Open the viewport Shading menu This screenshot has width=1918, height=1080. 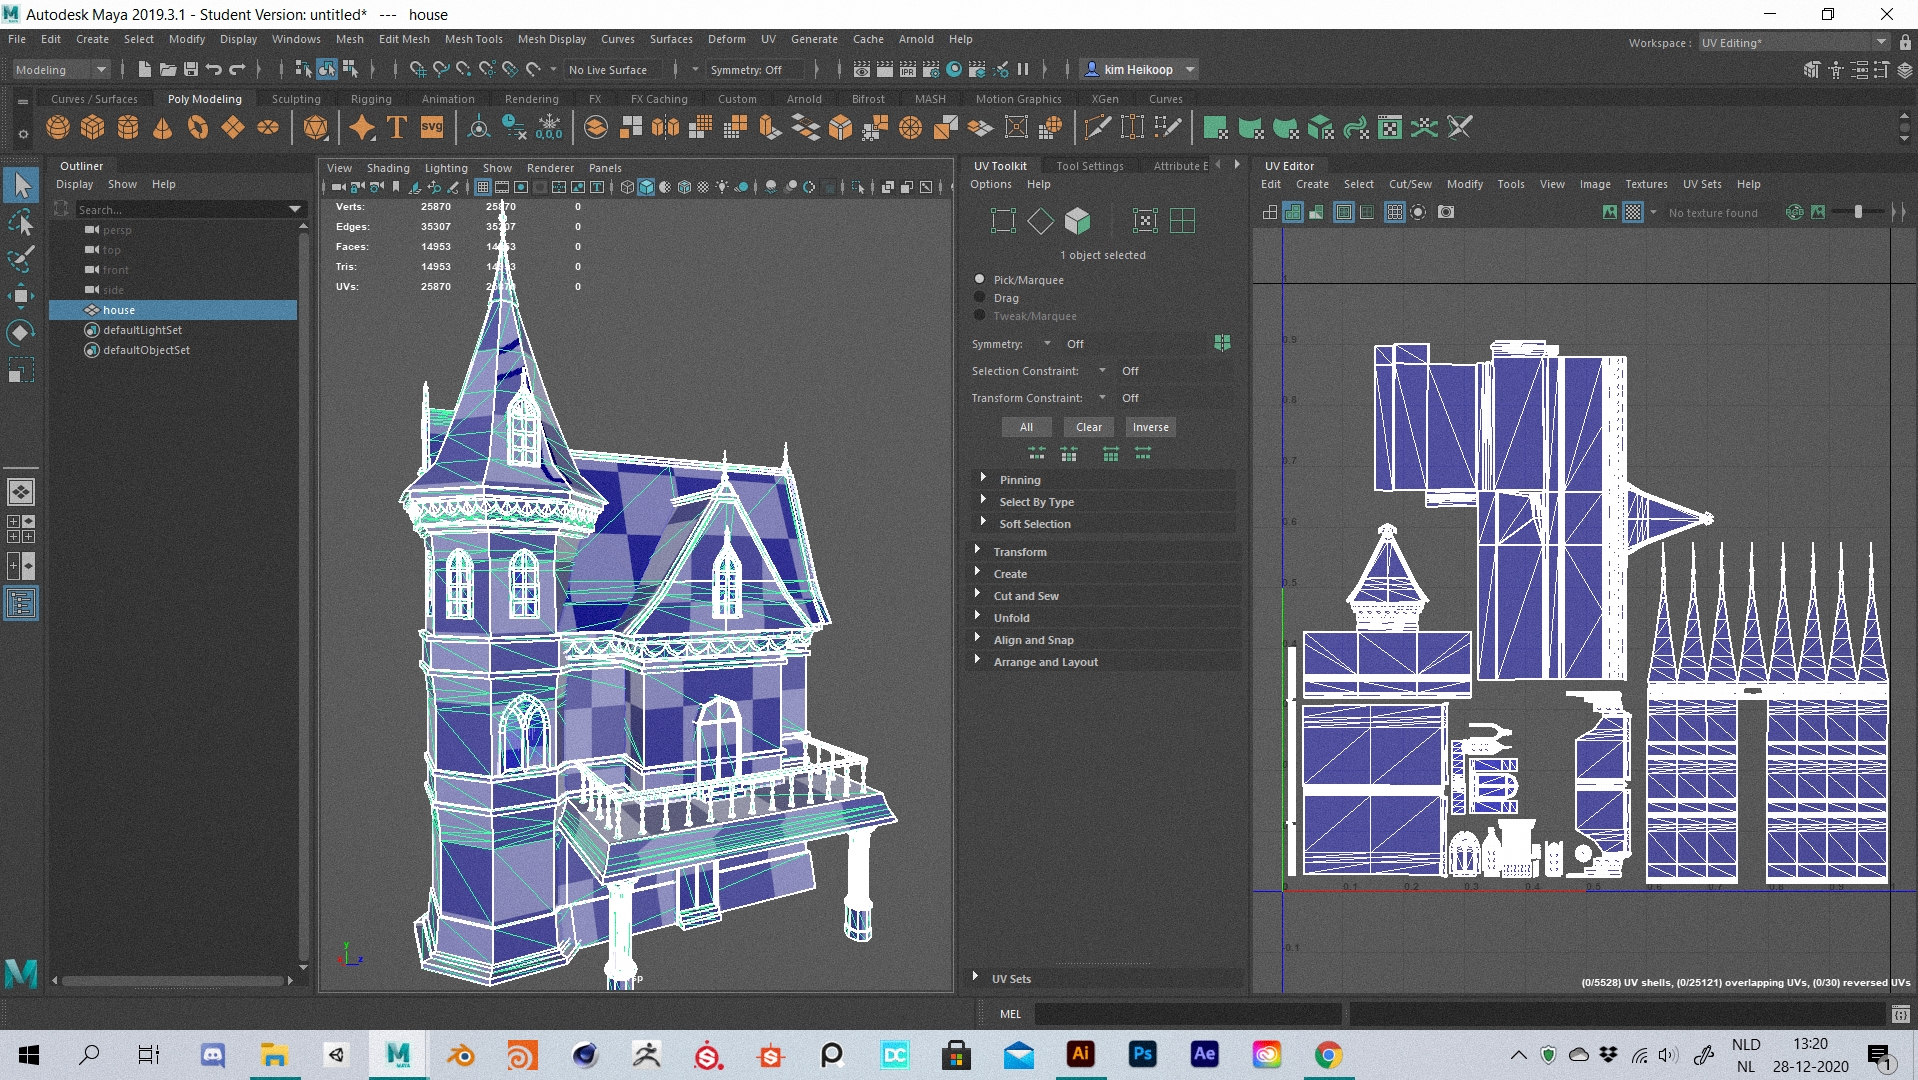[388, 168]
